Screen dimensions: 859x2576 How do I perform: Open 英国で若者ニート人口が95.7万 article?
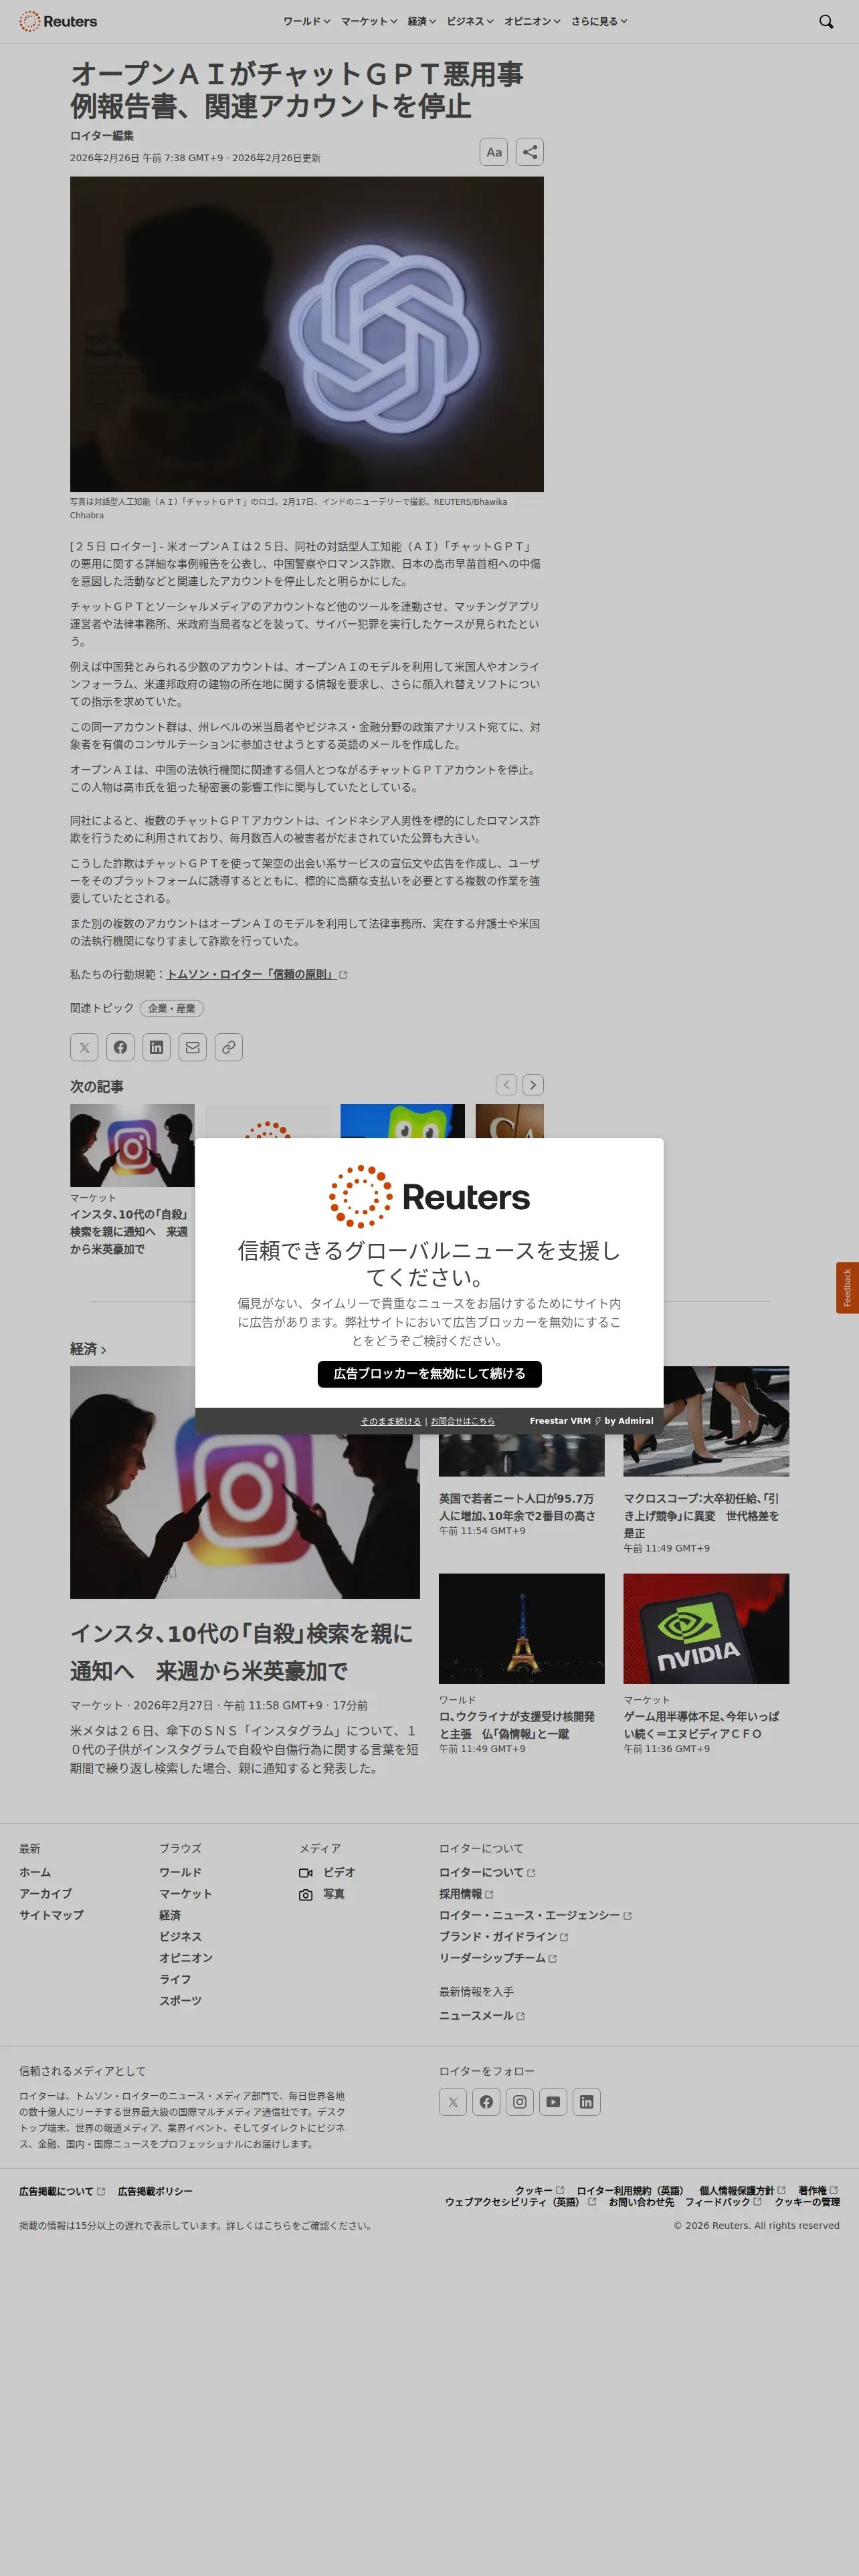[517, 1507]
